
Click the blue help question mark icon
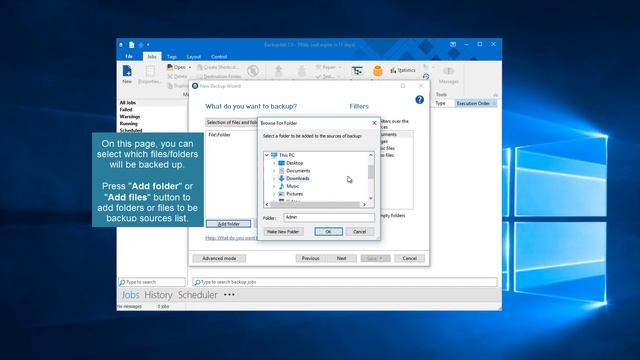tap(419, 100)
